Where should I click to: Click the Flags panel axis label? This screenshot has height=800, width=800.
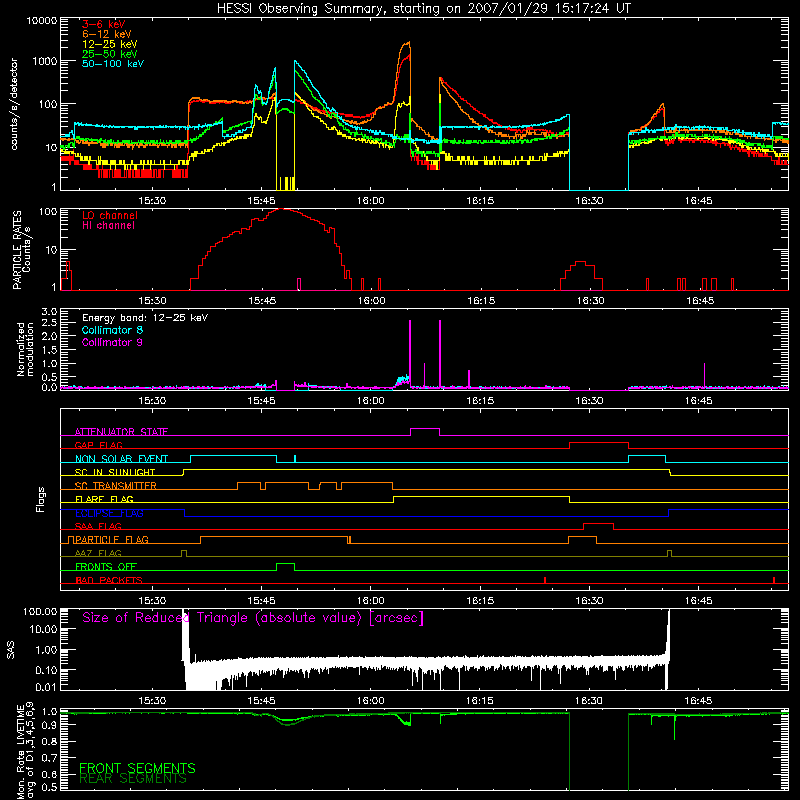[x=41, y=499]
